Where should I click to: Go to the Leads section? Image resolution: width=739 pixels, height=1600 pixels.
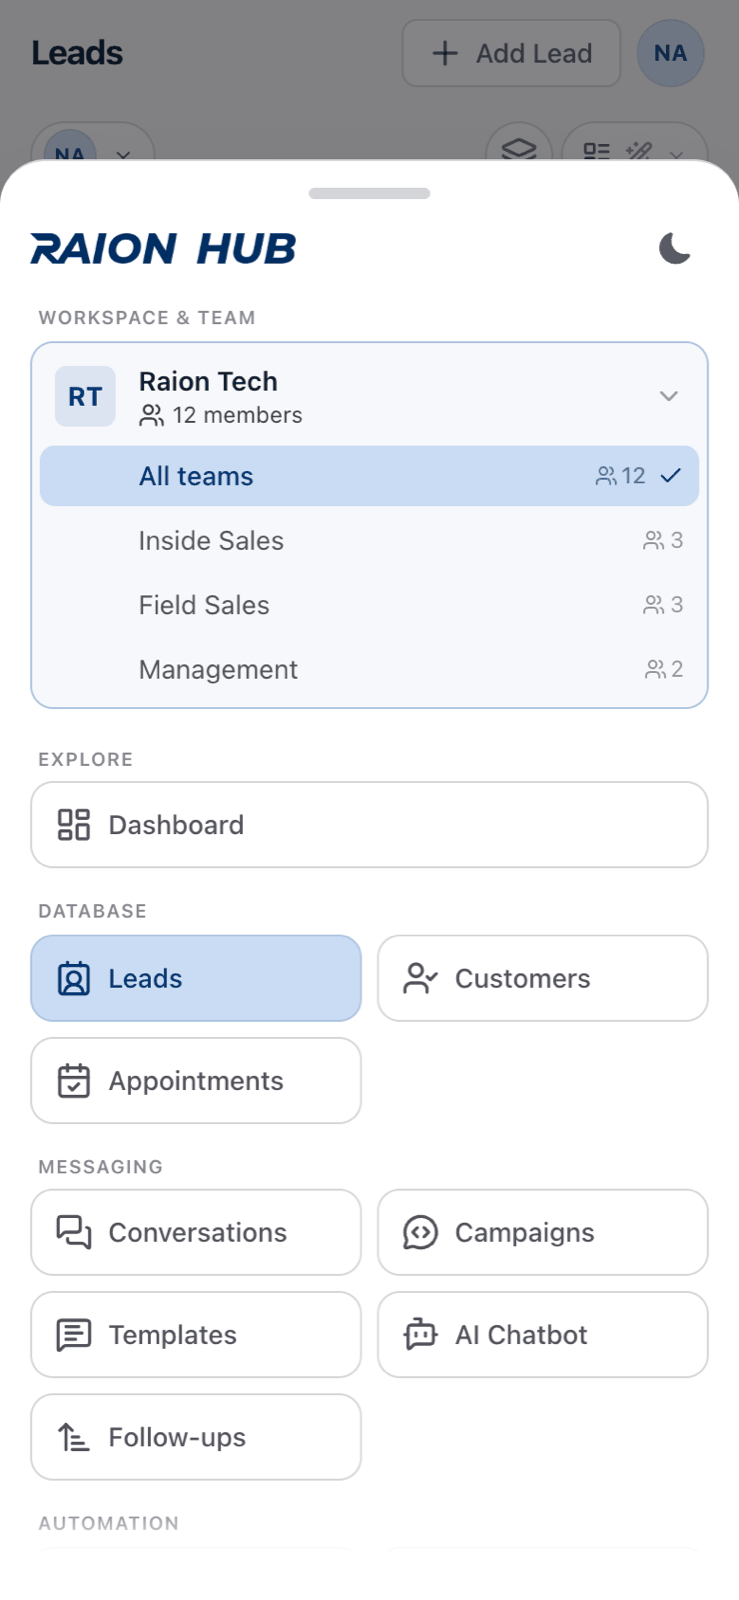196,978
